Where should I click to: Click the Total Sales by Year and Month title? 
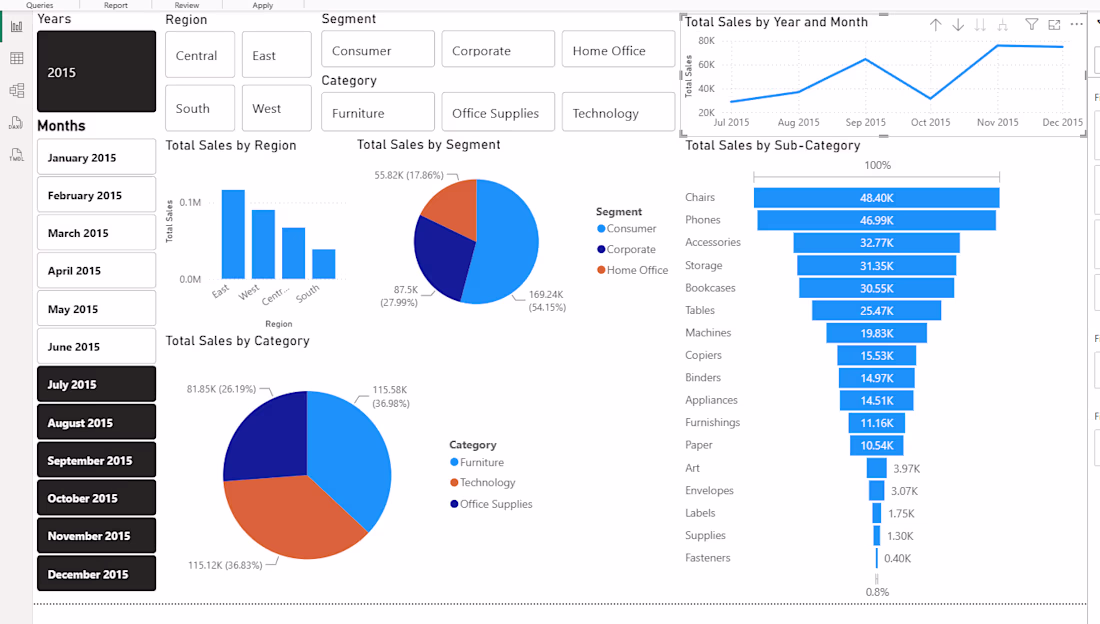(776, 22)
